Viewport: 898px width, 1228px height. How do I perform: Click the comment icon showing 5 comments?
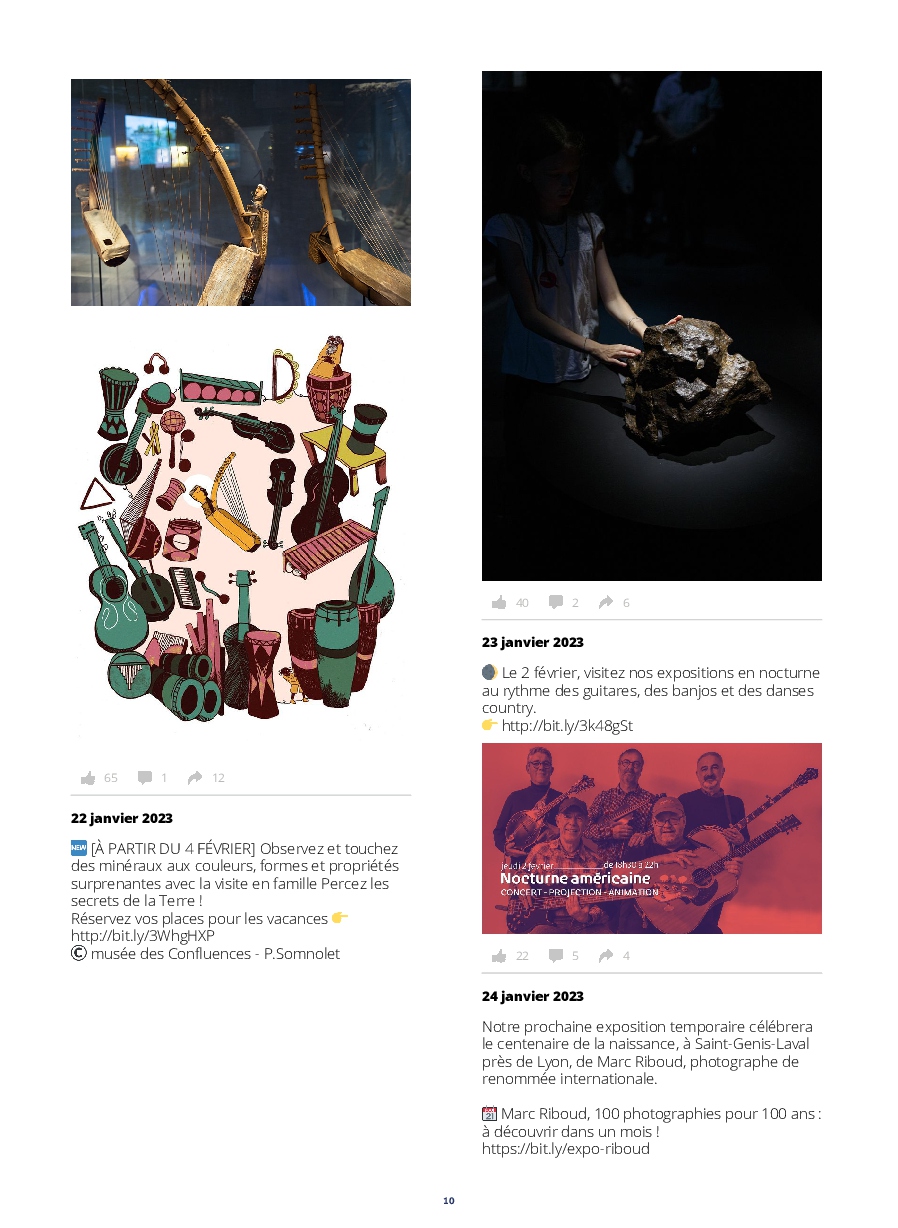[556, 956]
